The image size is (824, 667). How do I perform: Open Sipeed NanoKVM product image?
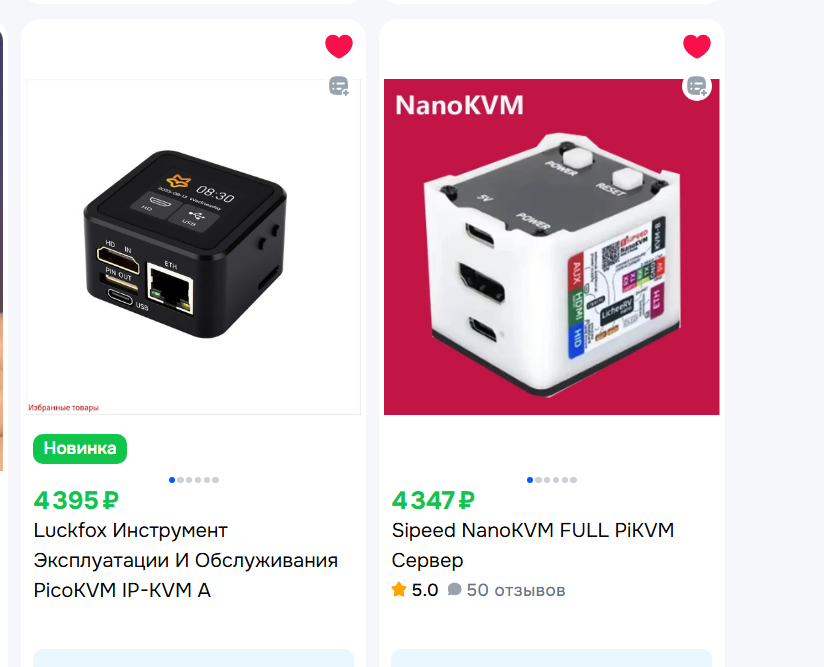point(551,247)
